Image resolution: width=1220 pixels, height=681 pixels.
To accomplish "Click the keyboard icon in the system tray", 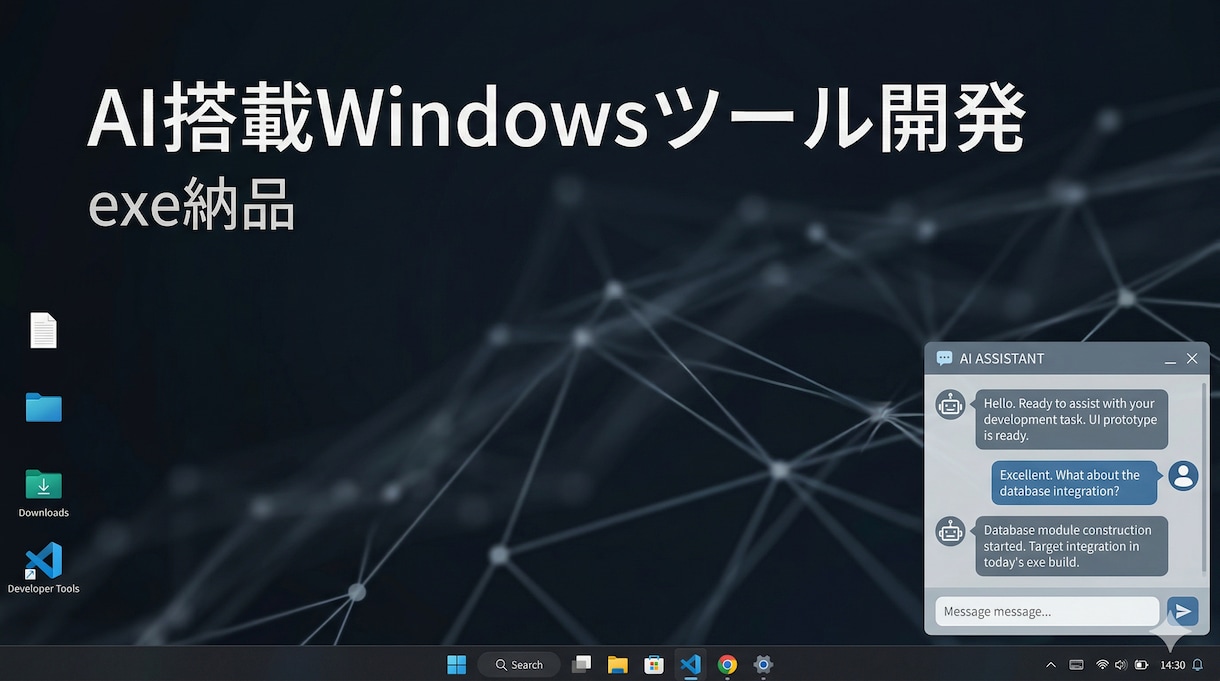I will (1077, 665).
